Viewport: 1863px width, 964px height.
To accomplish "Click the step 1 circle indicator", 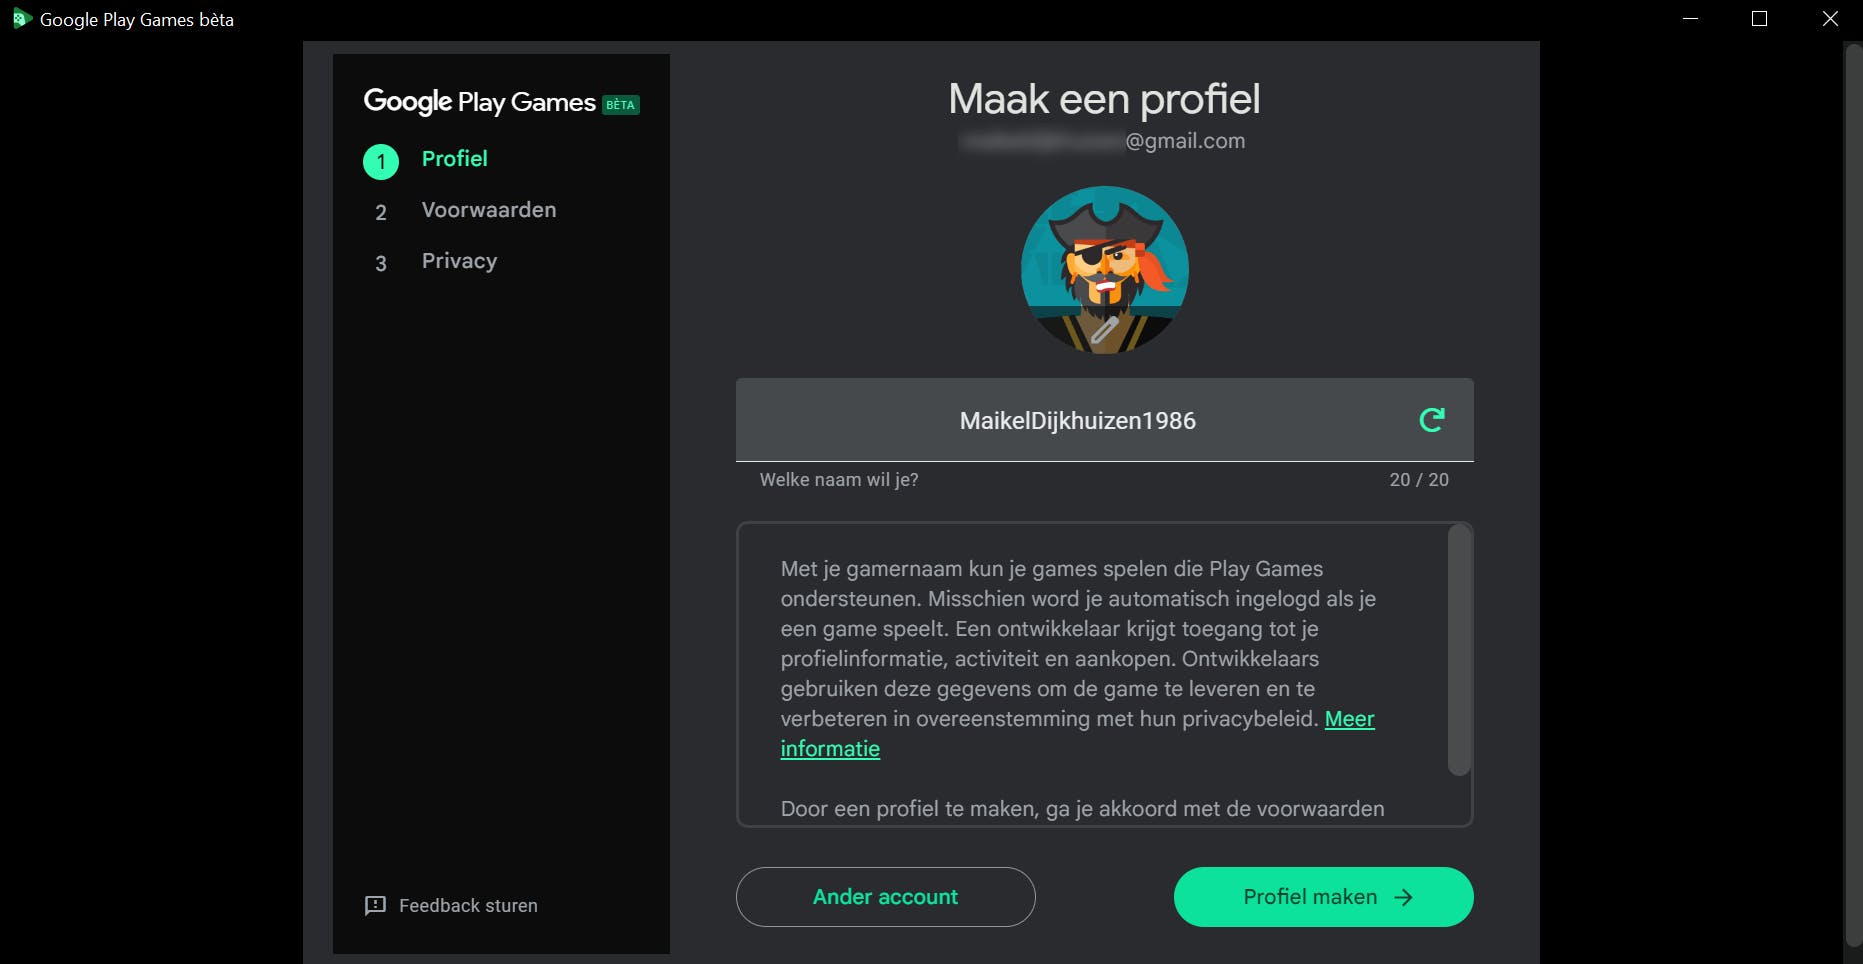I will tap(381, 162).
